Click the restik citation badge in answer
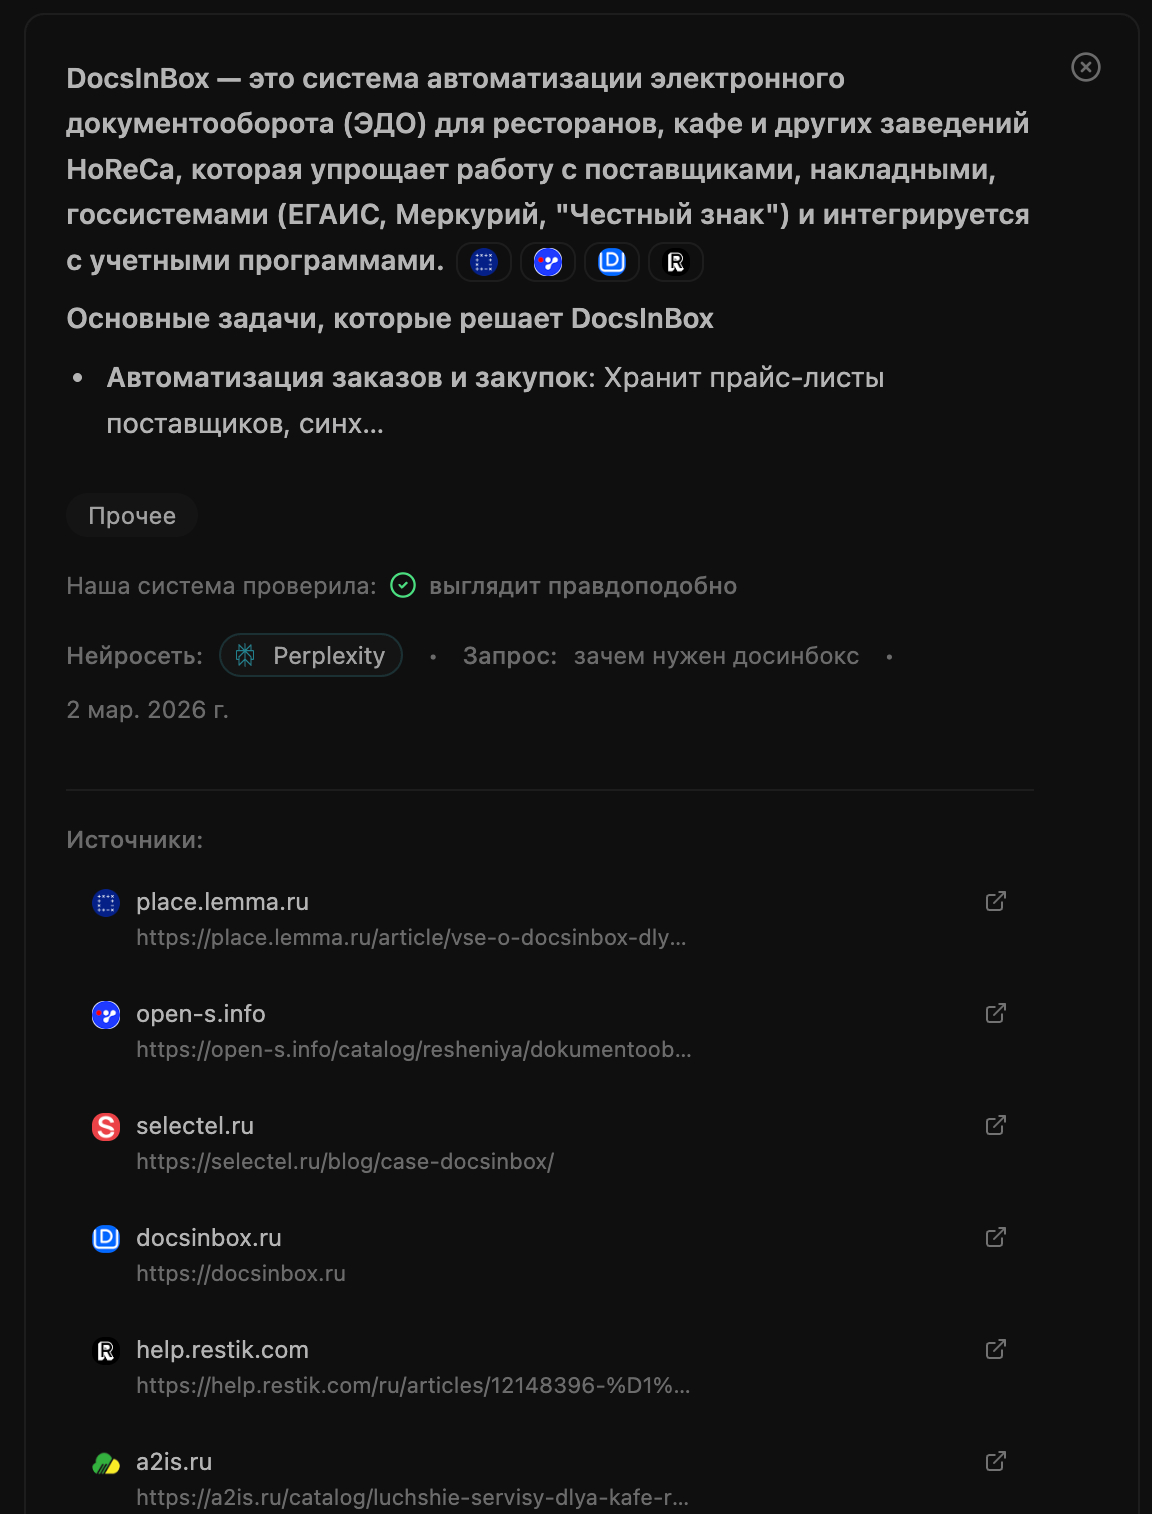The image size is (1152, 1514). click(x=676, y=262)
